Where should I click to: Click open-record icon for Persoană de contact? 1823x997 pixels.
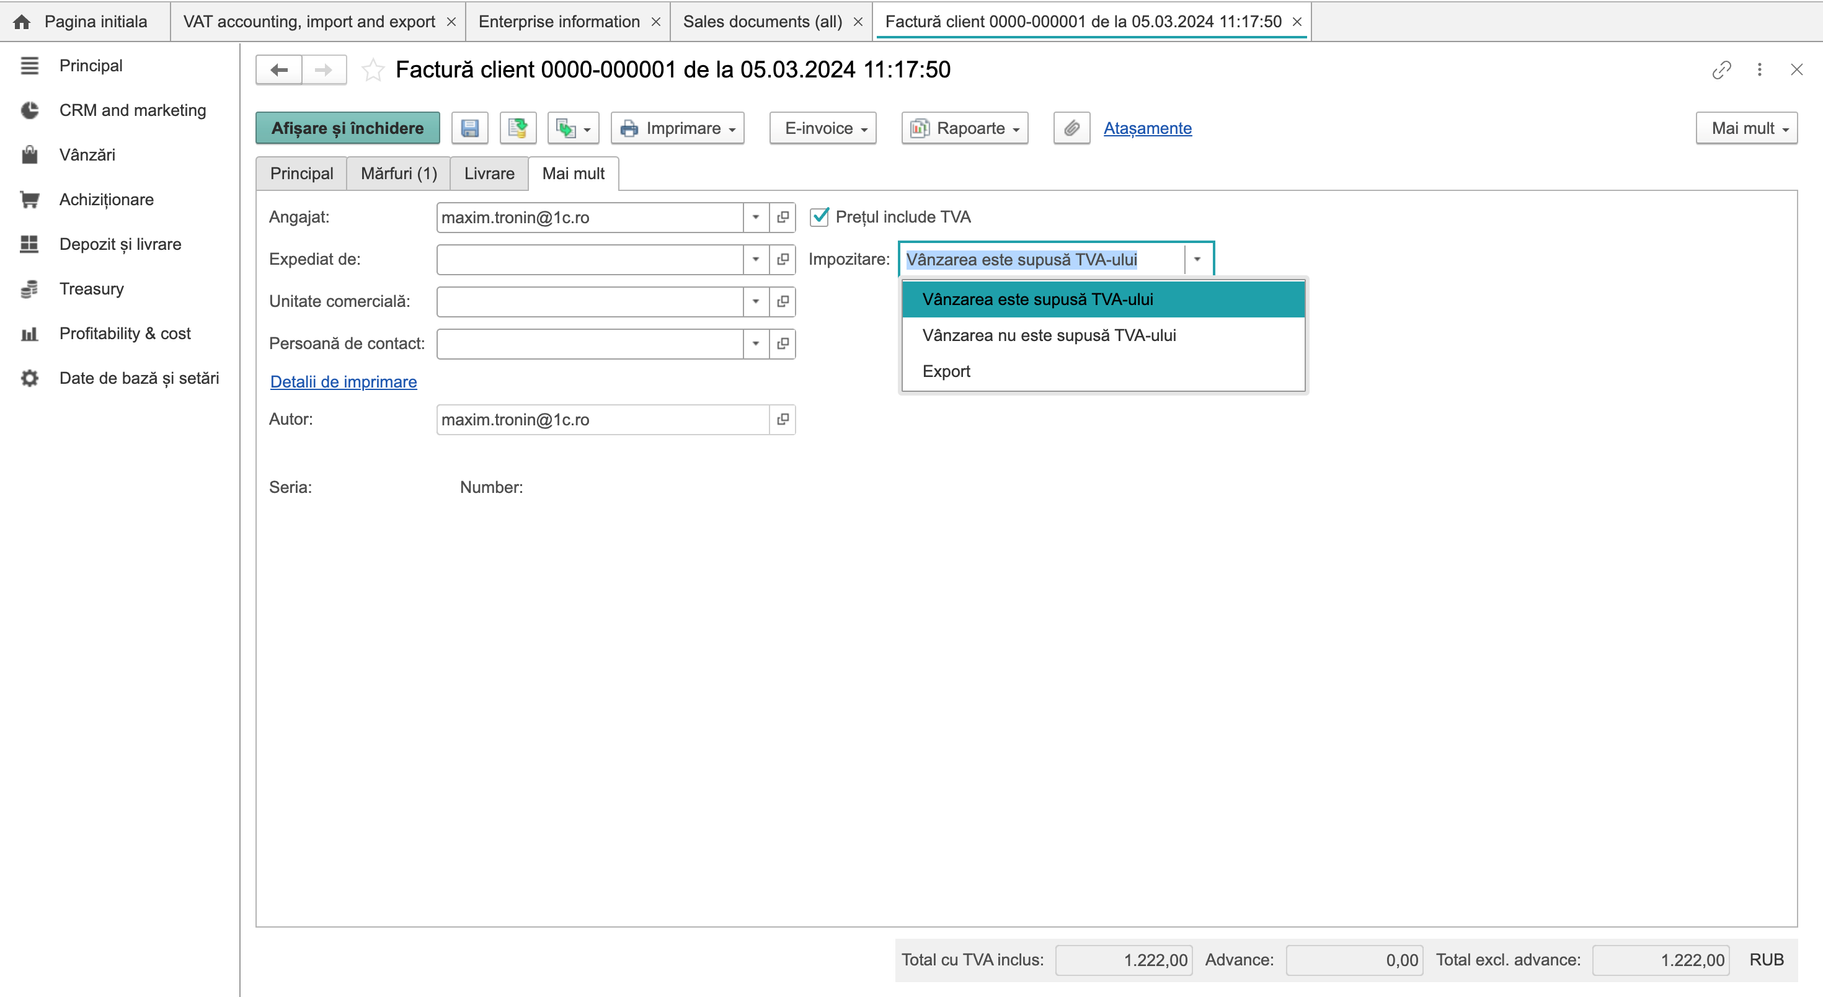point(783,343)
